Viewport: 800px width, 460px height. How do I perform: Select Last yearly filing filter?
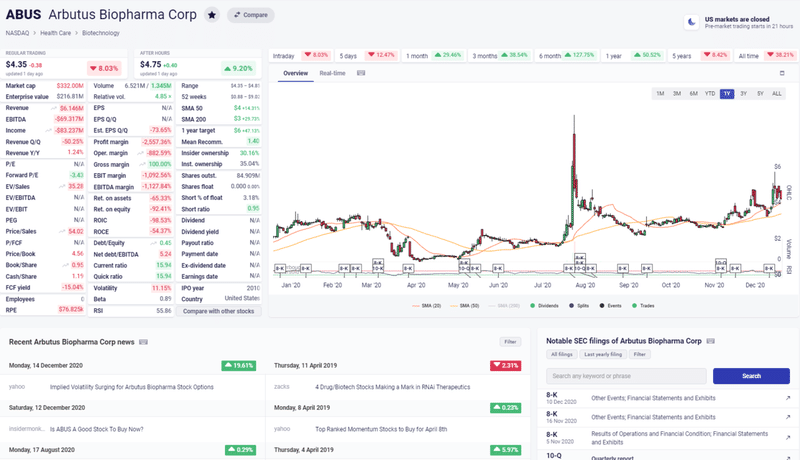[x=603, y=354]
